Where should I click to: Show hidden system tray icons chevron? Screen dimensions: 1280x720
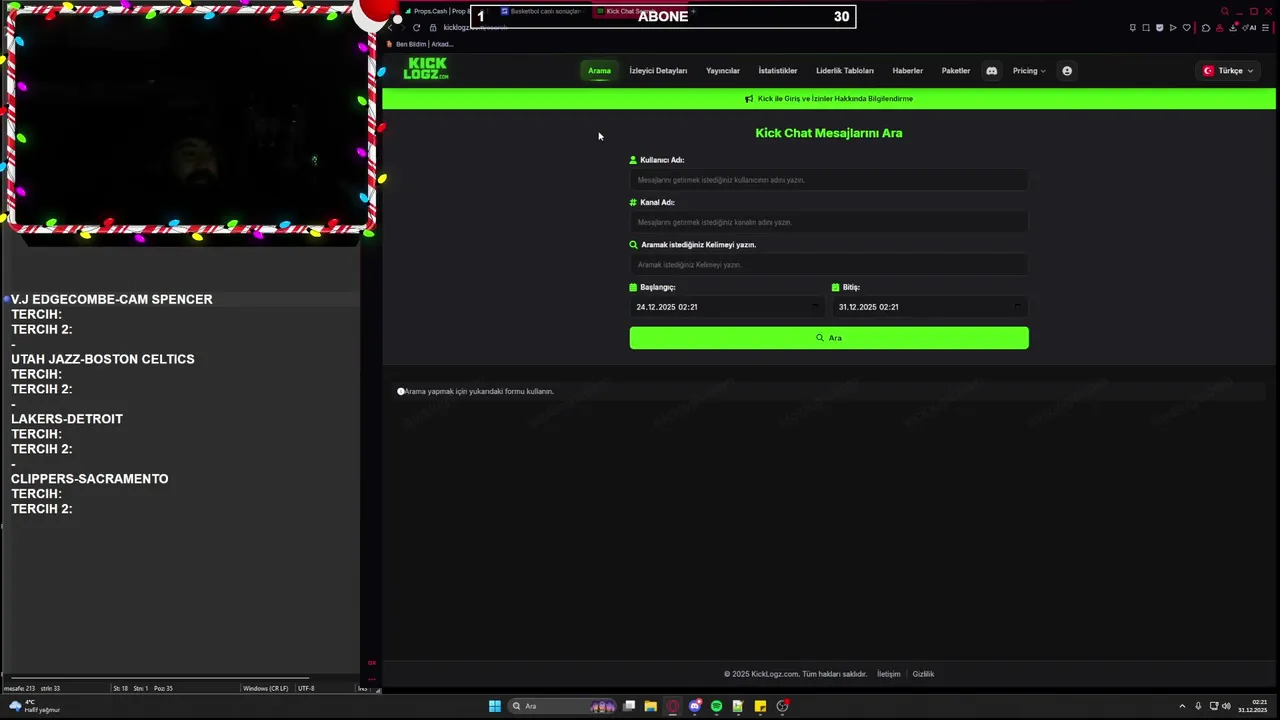click(1182, 706)
